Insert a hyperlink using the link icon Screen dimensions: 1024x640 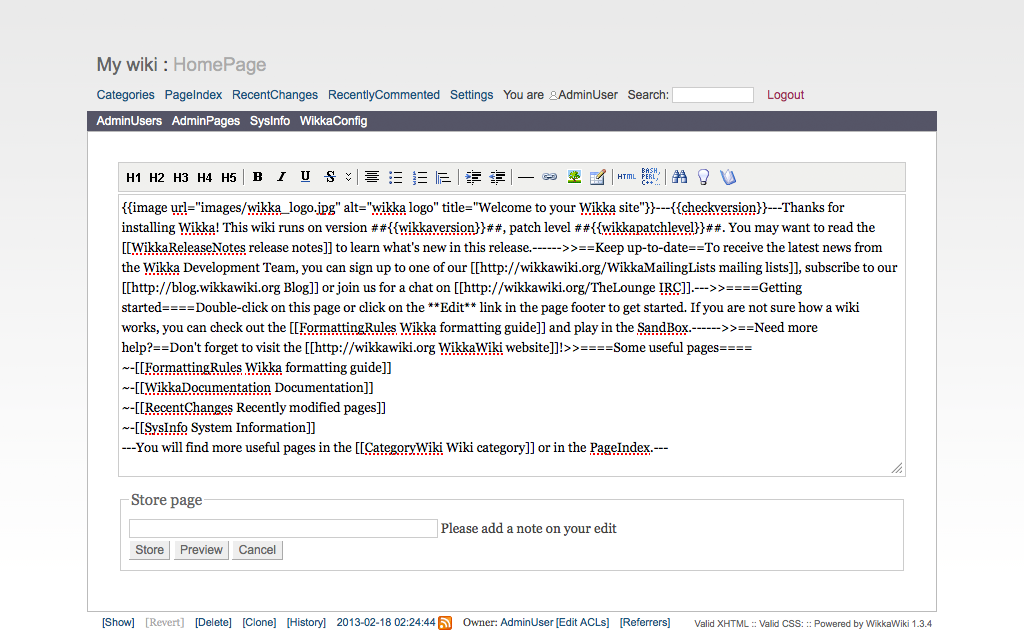(x=549, y=177)
